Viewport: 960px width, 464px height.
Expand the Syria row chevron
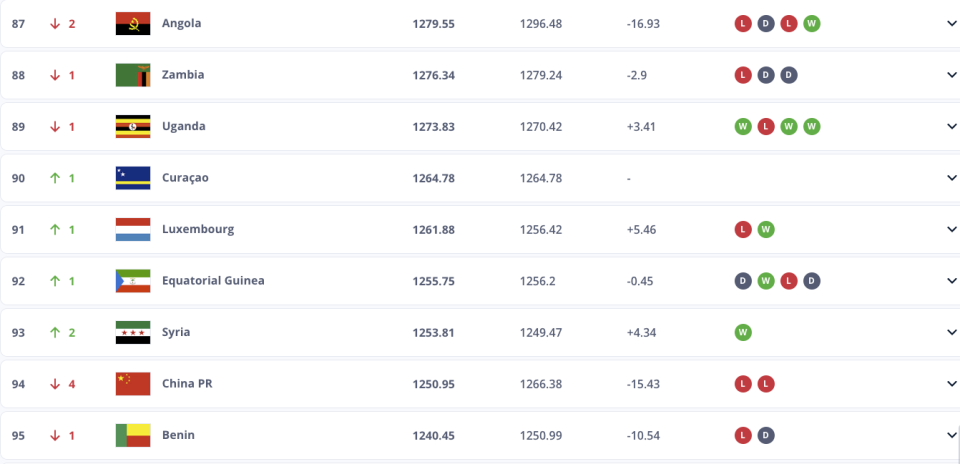(951, 332)
